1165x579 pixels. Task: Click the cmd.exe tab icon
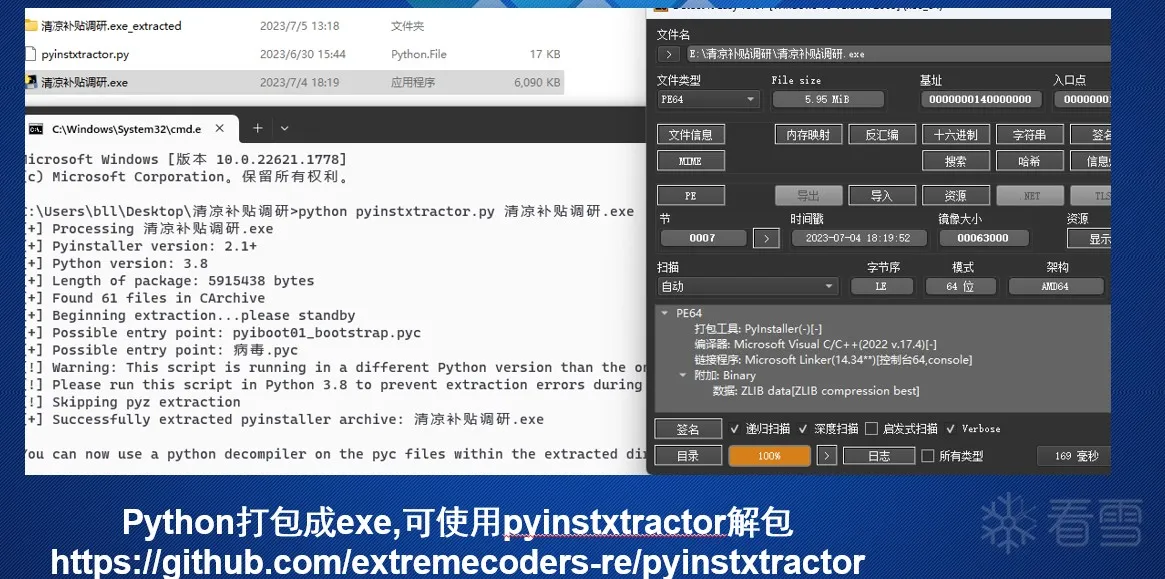pyautogui.click(x=36, y=129)
